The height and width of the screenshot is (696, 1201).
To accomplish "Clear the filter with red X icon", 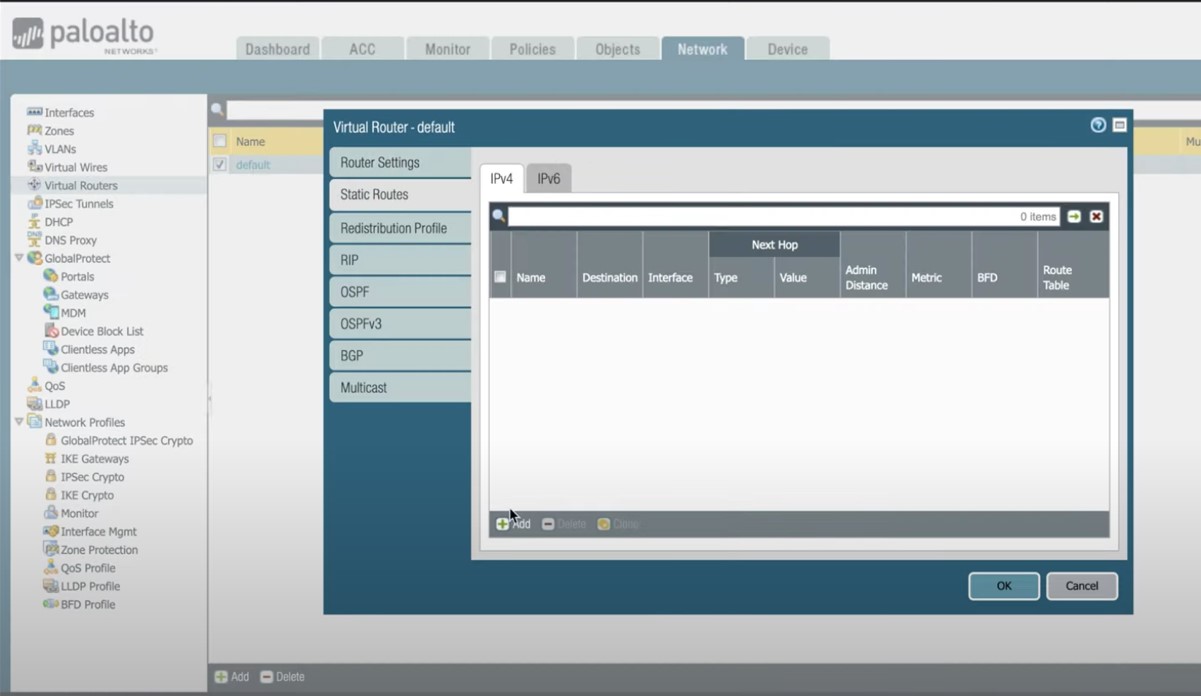I will coord(1096,216).
